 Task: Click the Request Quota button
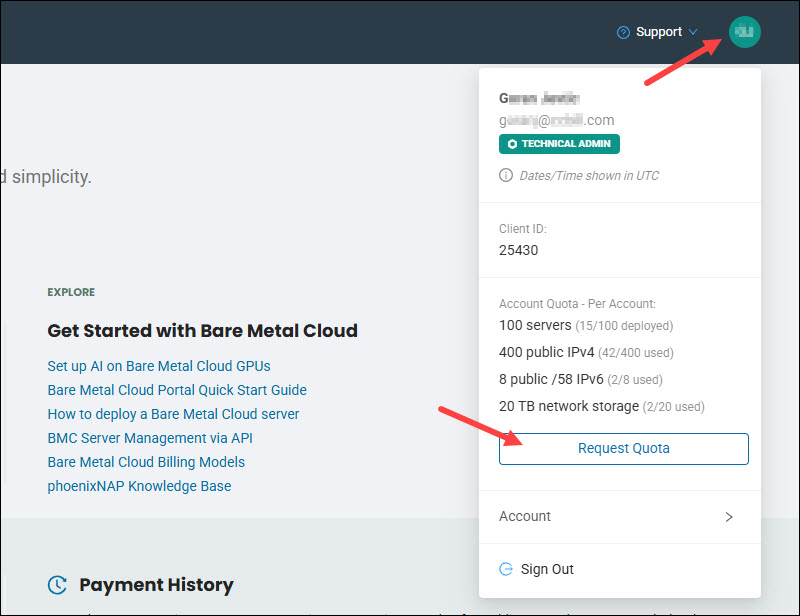(623, 449)
